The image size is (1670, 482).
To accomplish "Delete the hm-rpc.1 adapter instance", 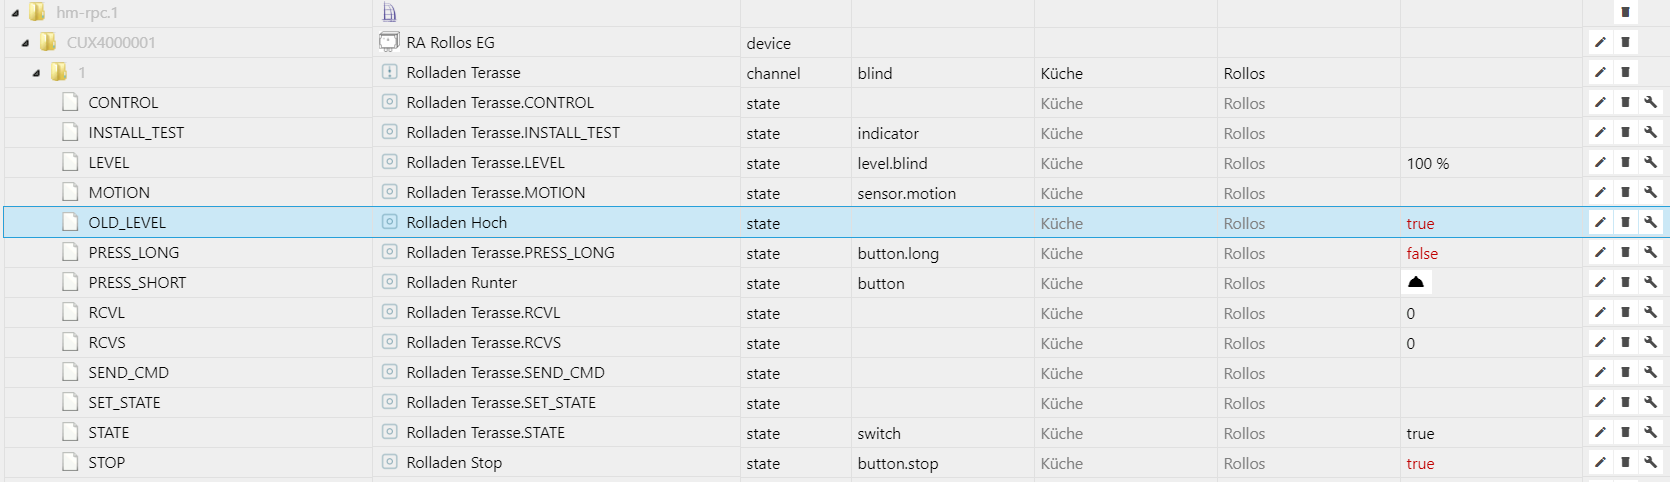I will tap(1625, 12).
